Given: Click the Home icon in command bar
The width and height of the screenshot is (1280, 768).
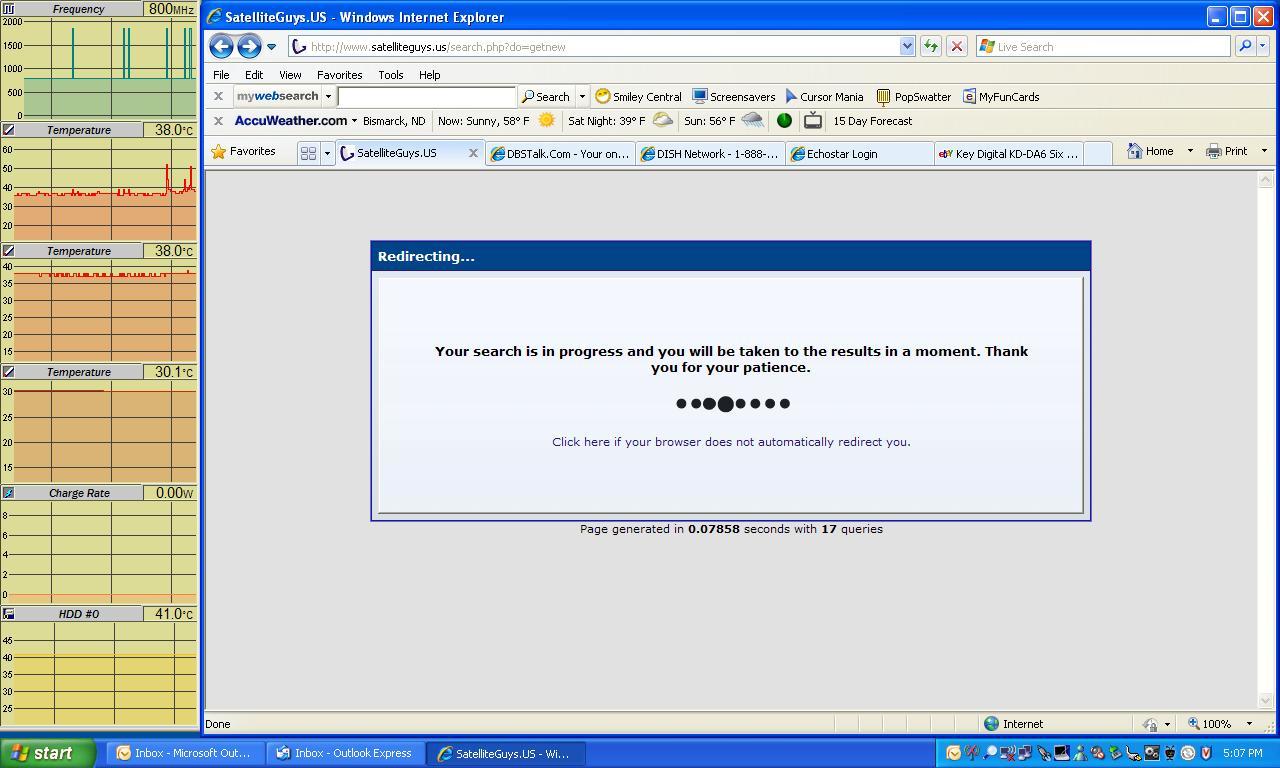Looking at the screenshot, I should (x=1149, y=151).
